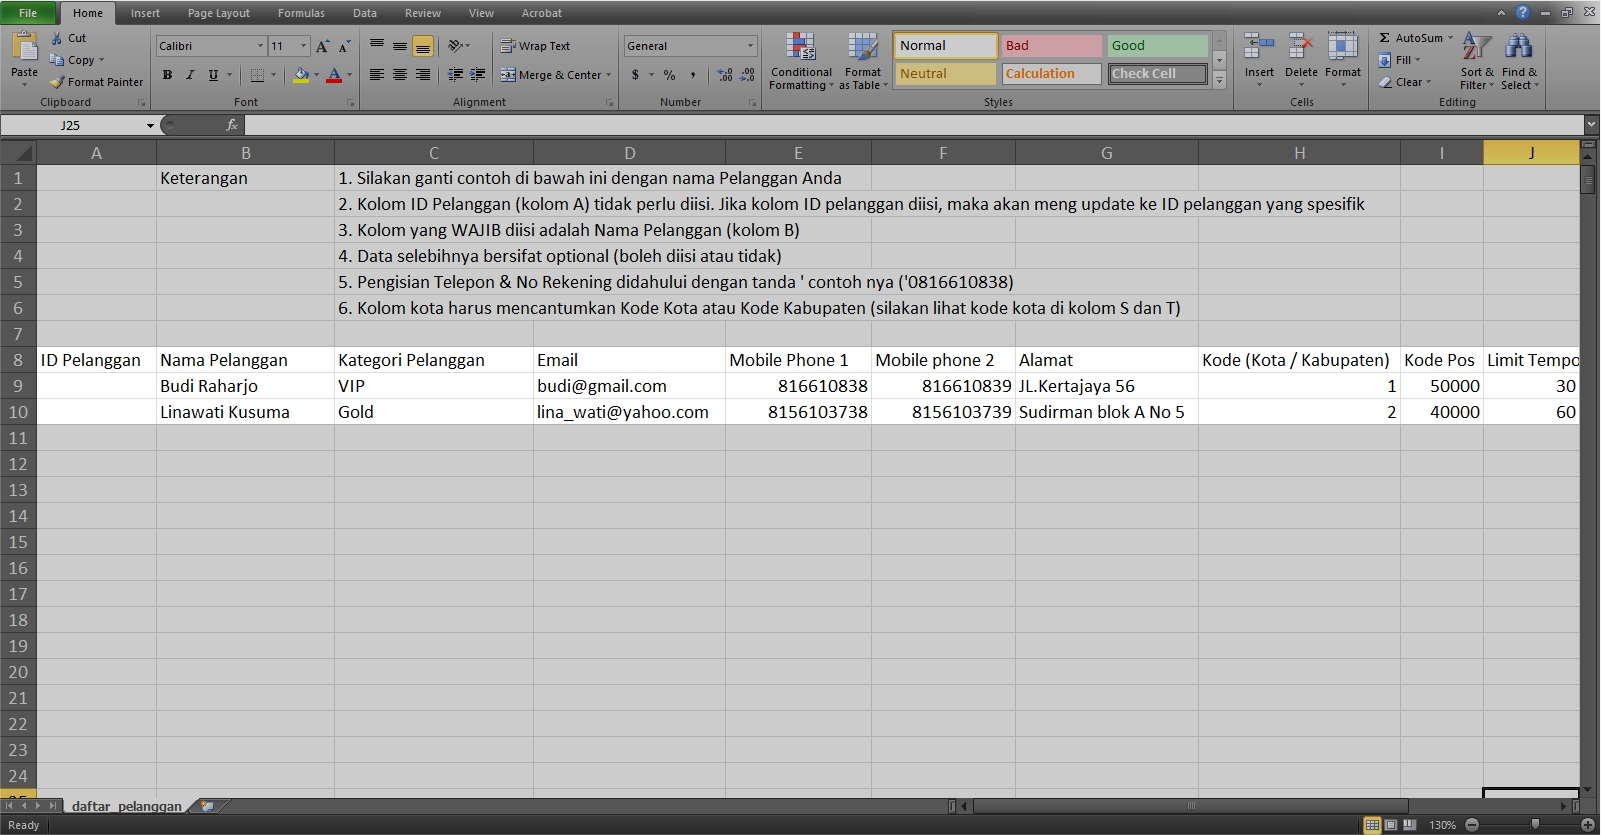
Task: Select cell B9 containing Budi Raharjo
Action: 245,386
